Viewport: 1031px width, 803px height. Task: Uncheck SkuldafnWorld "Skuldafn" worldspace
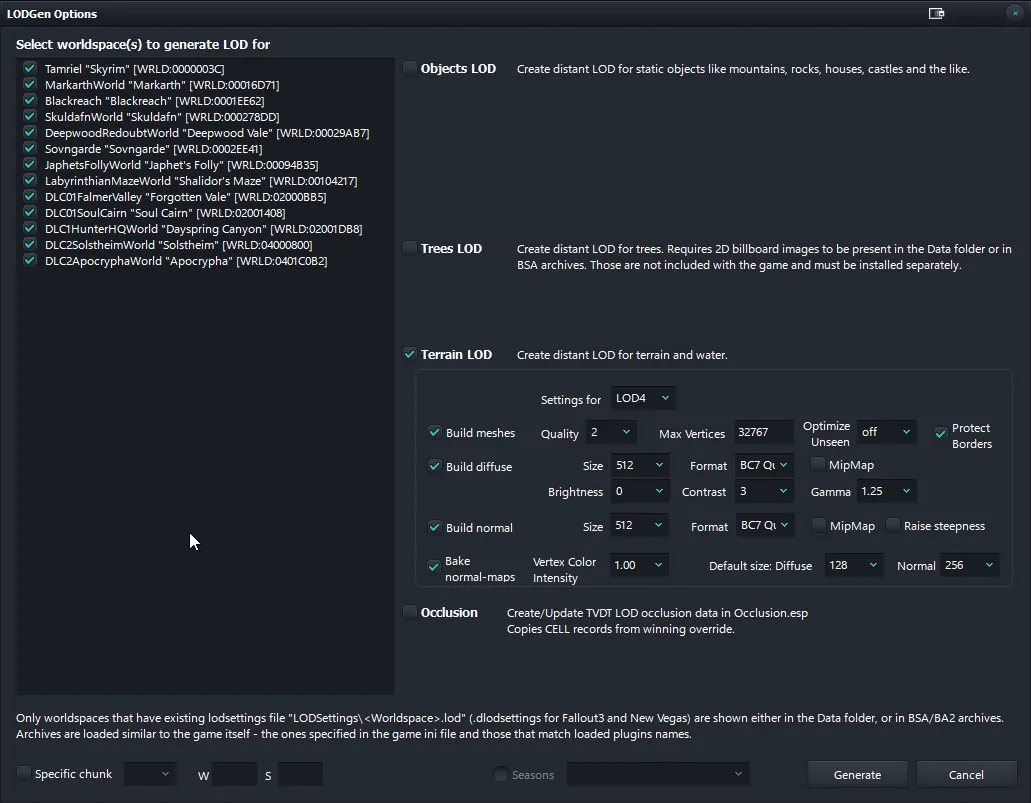coord(30,116)
